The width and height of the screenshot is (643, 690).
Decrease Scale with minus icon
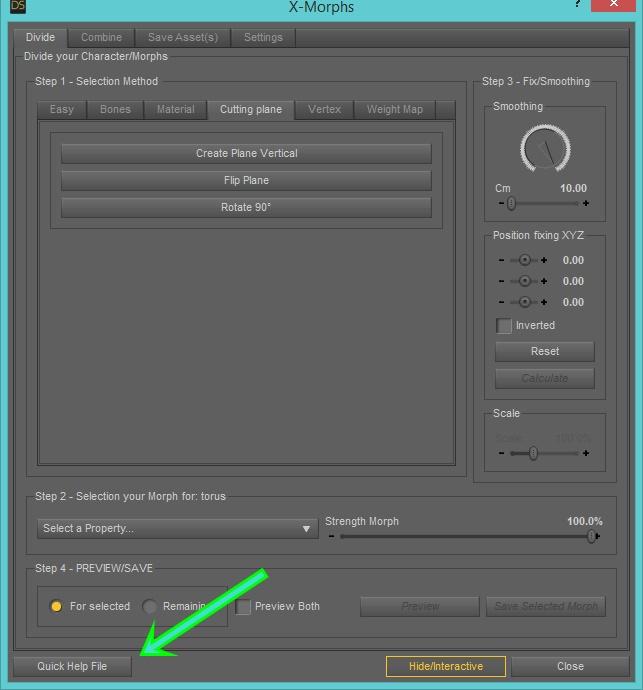501,453
